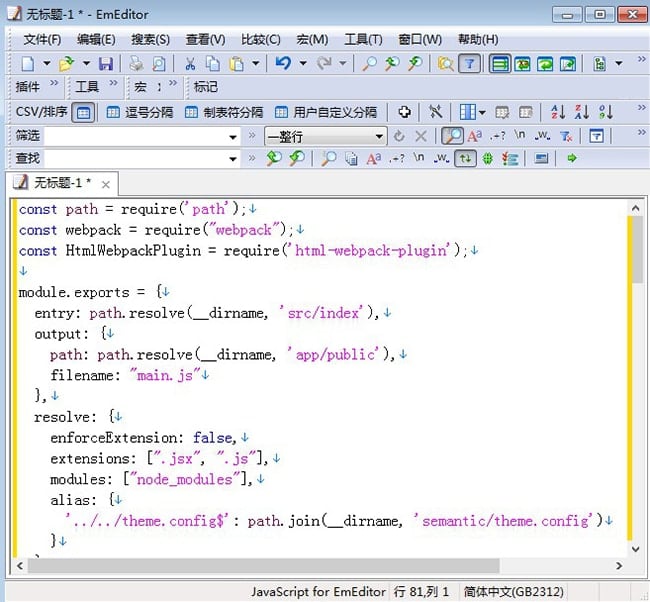The image size is (650, 602).
Task: Click the Paste clipboard icon
Action: click(236, 64)
